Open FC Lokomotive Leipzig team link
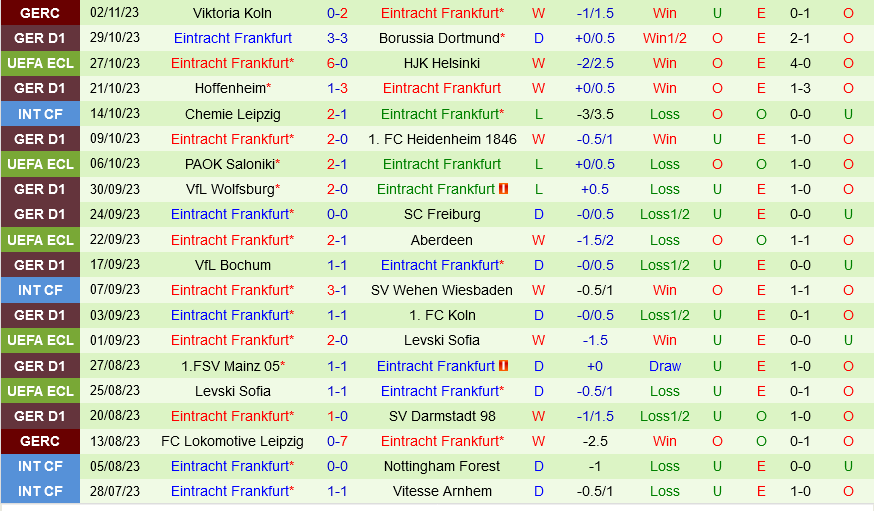The width and height of the screenshot is (874, 511). [232, 441]
